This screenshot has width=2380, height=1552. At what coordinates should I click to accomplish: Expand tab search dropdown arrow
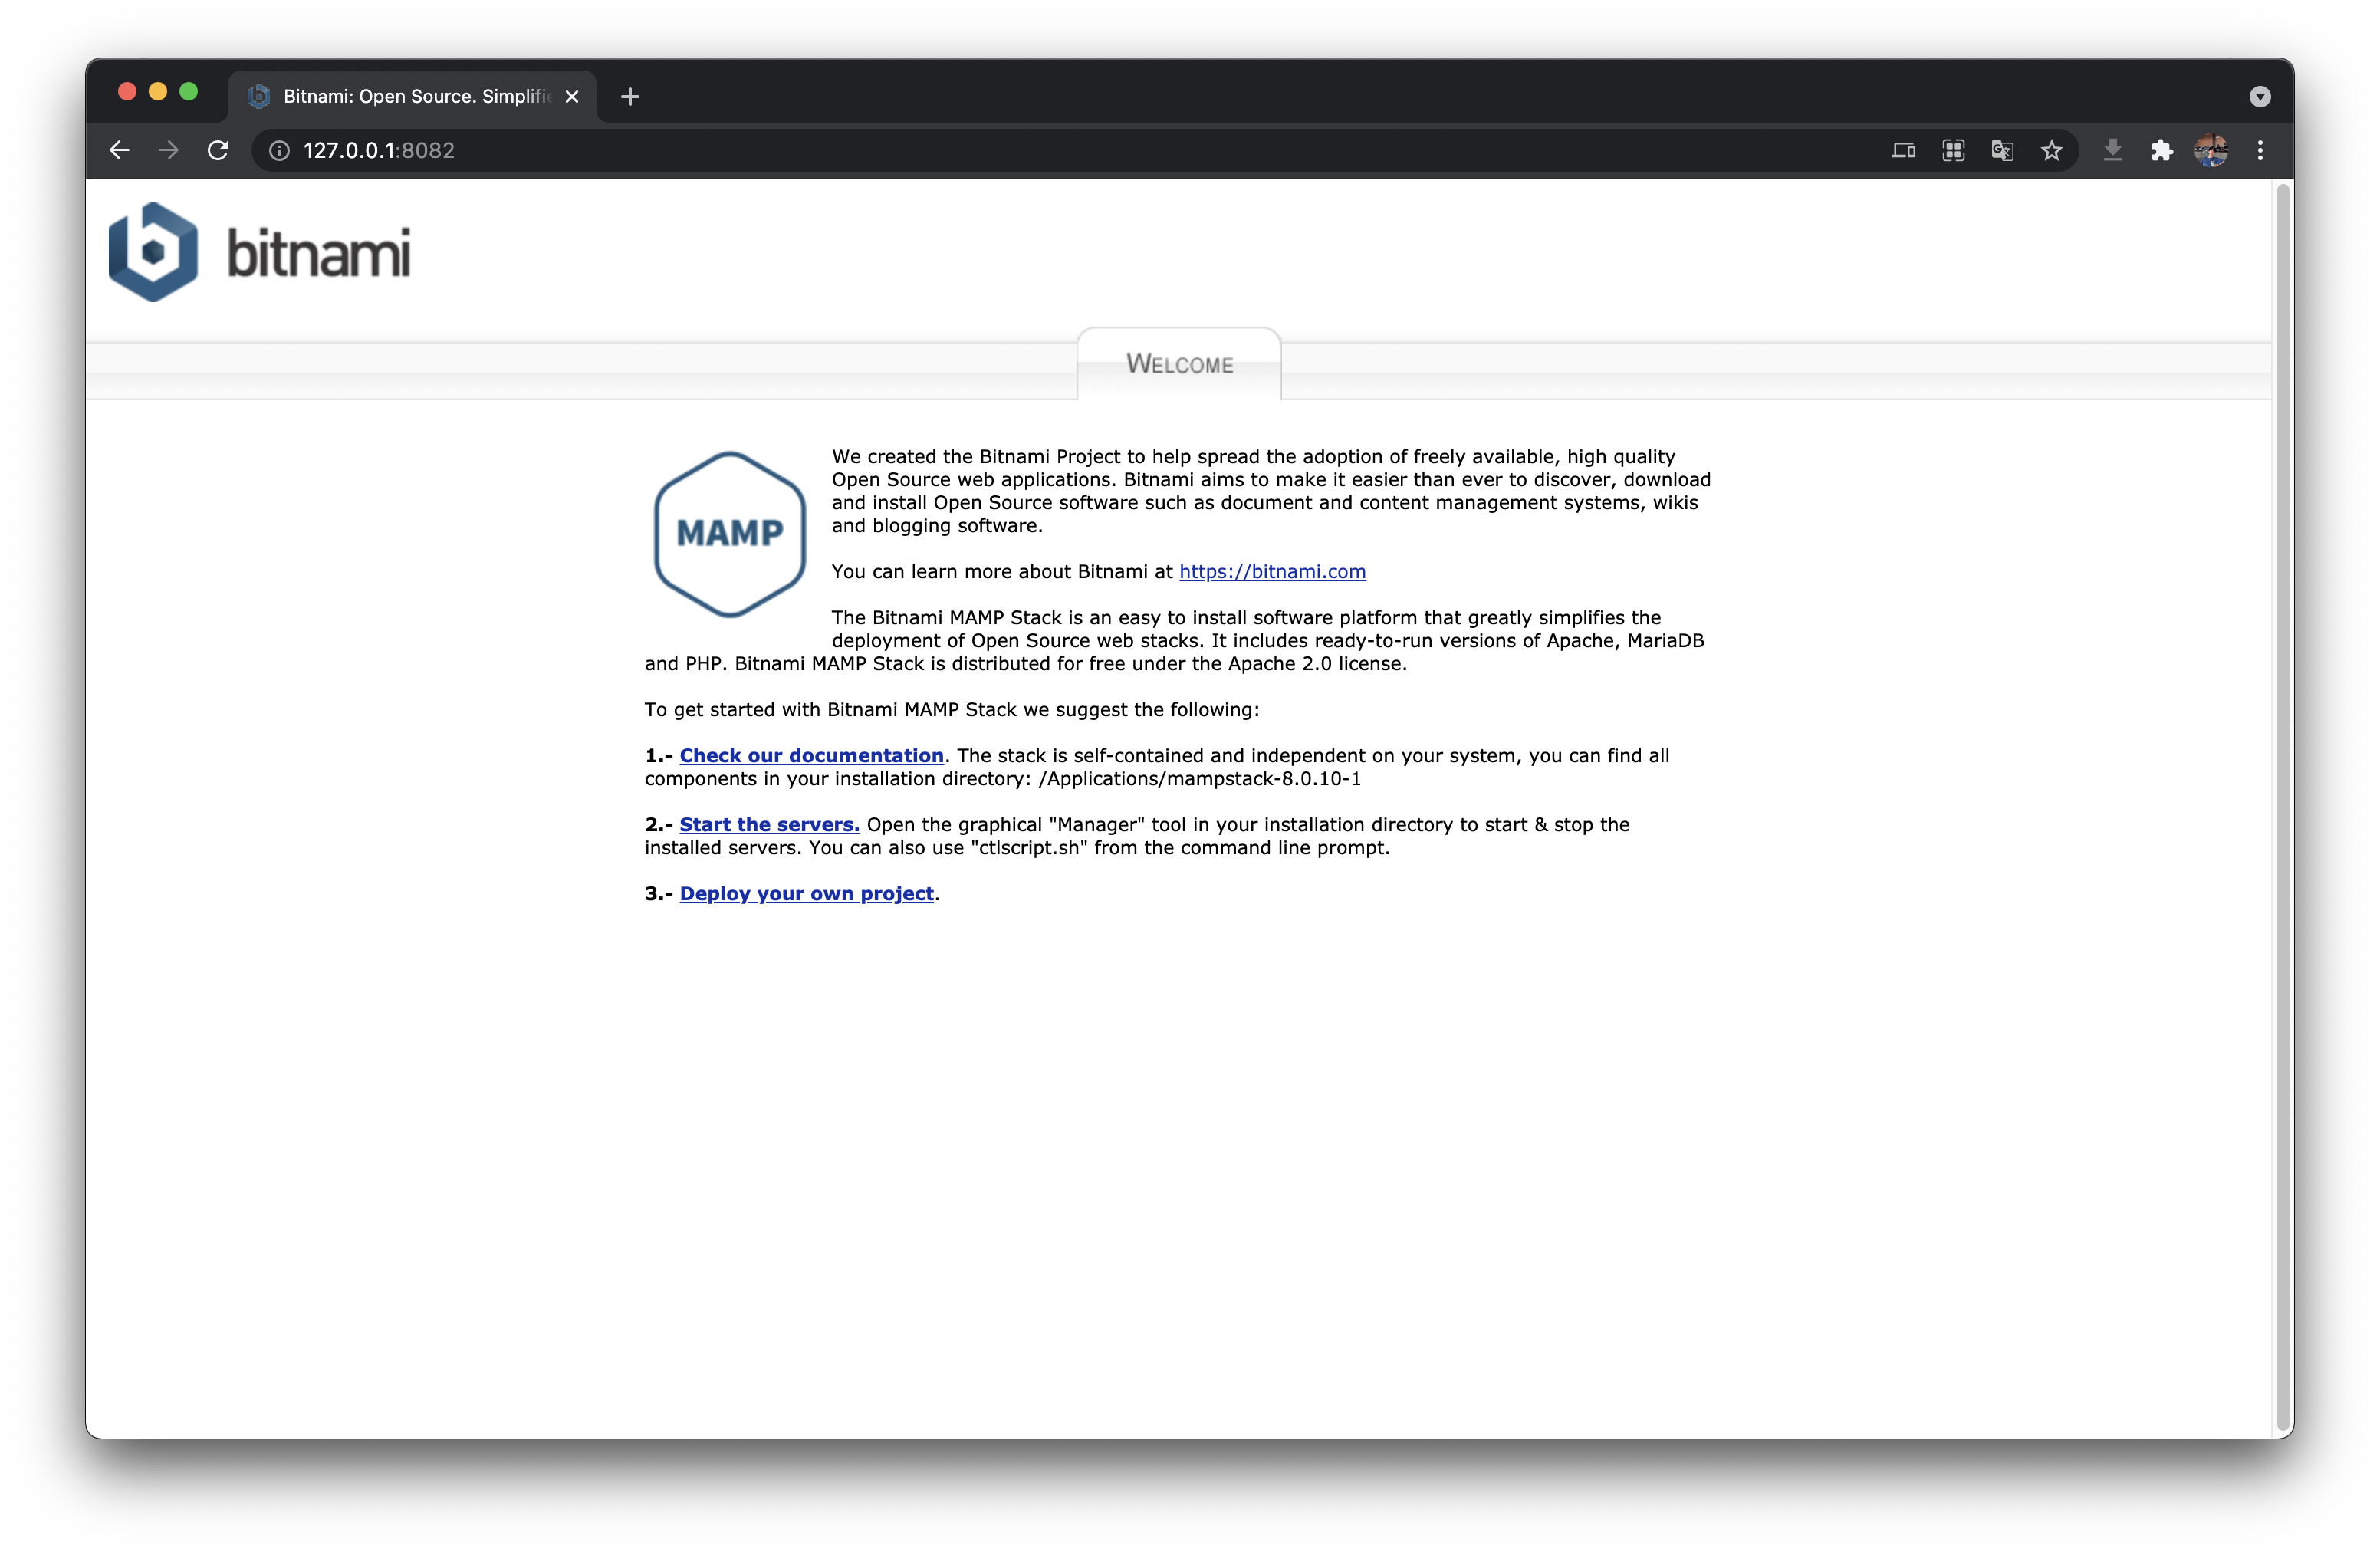pyautogui.click(x=2260, y=96)
